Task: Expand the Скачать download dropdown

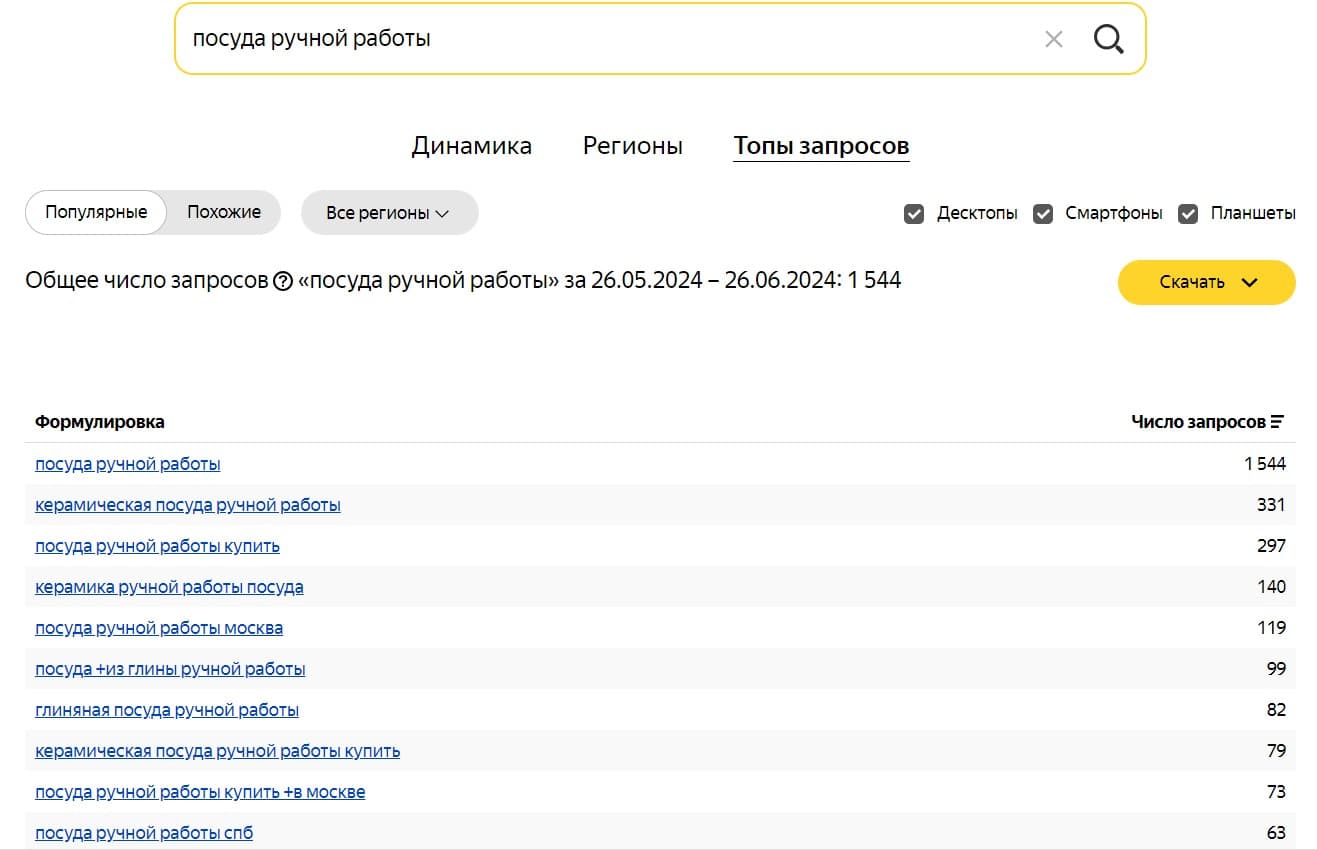Action: 1206,282
